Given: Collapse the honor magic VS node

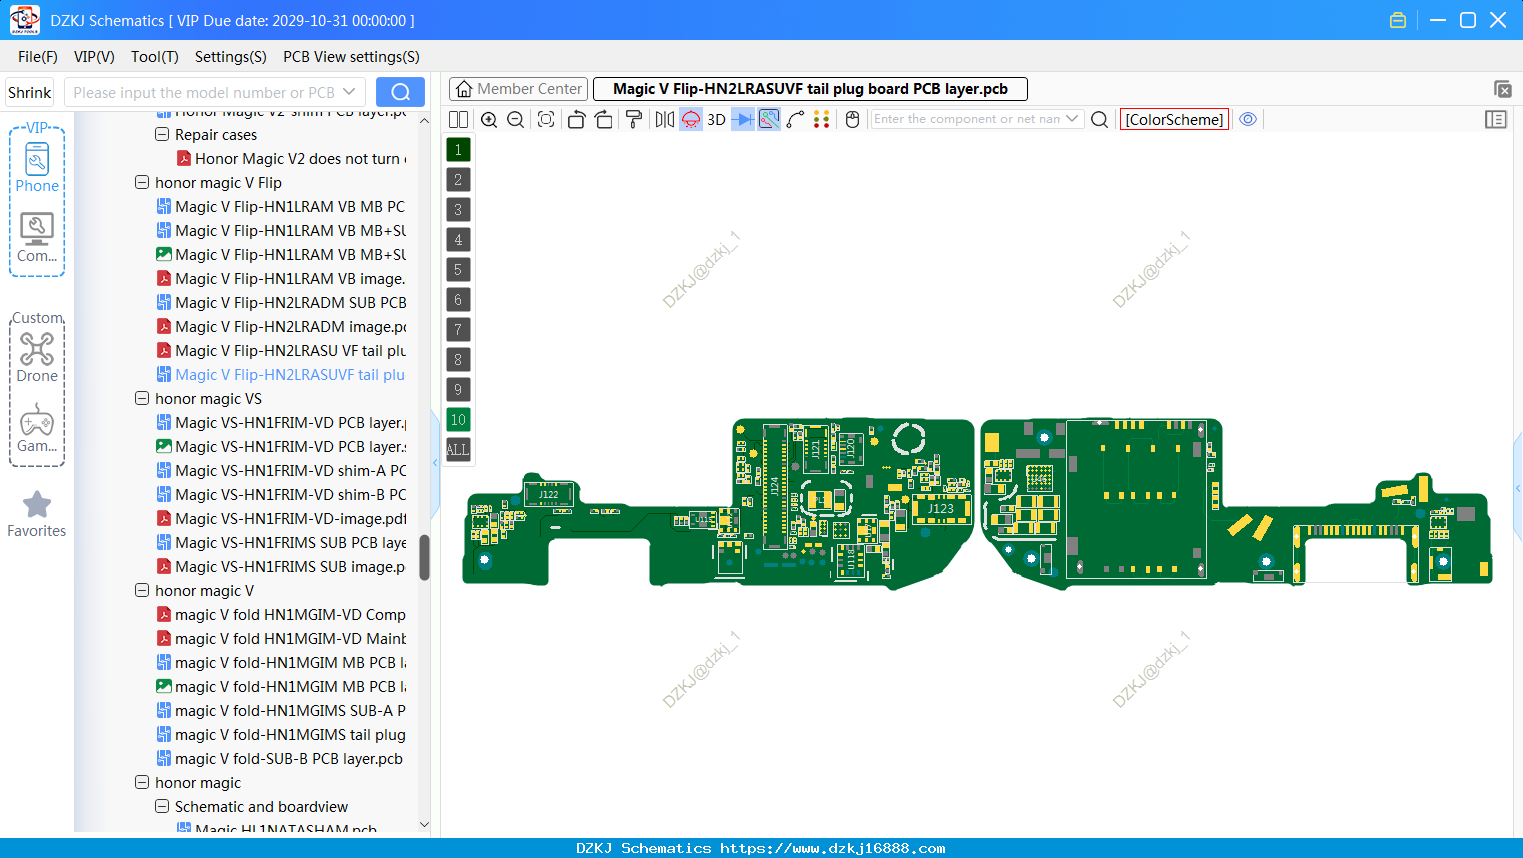Looking at the screenshot, I should tap(142, 398).
